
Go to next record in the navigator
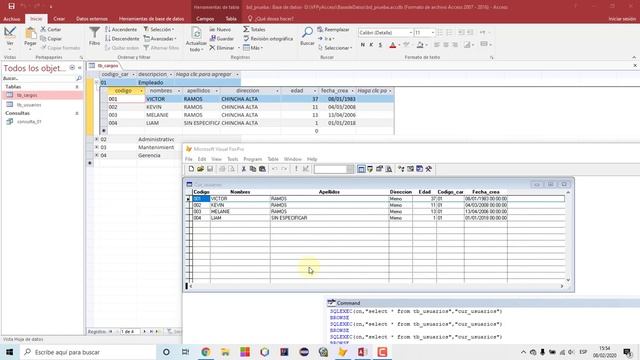[144, 331]
